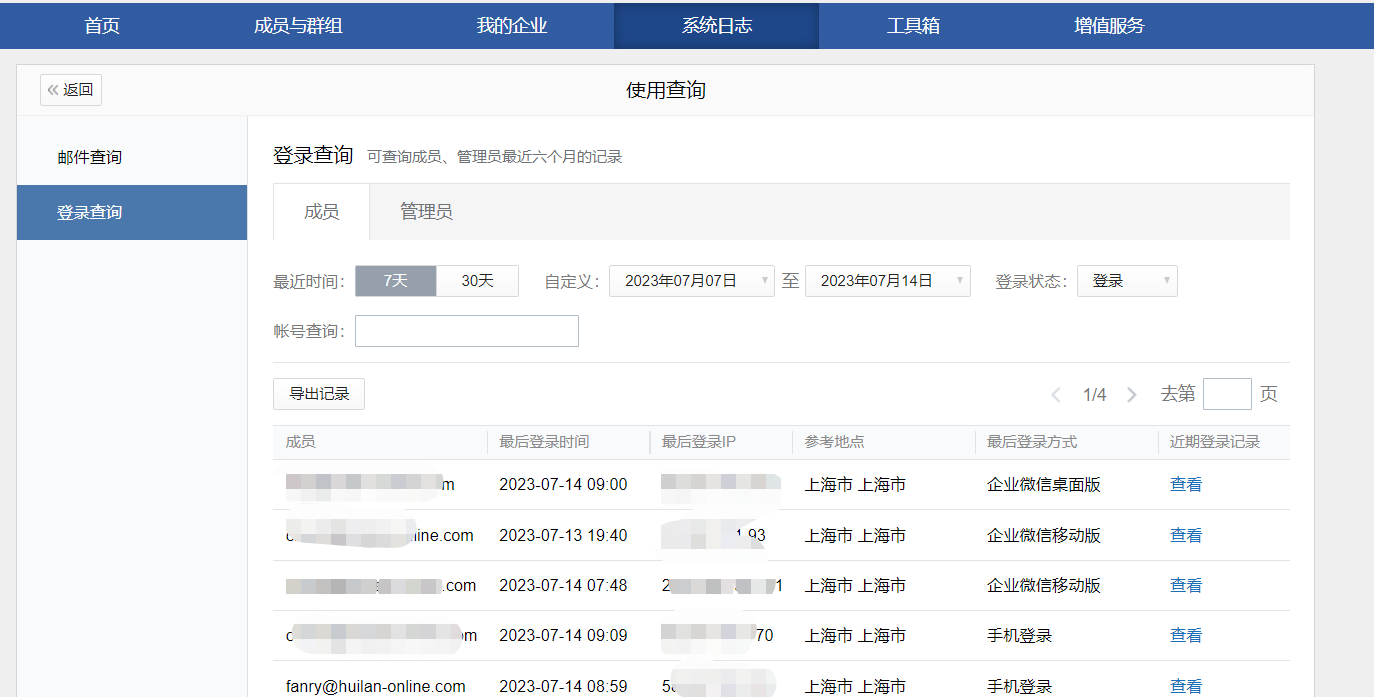
Task: Go to next page arrow in pagination
Action: pyautogui.click(x=1132, y=395)
